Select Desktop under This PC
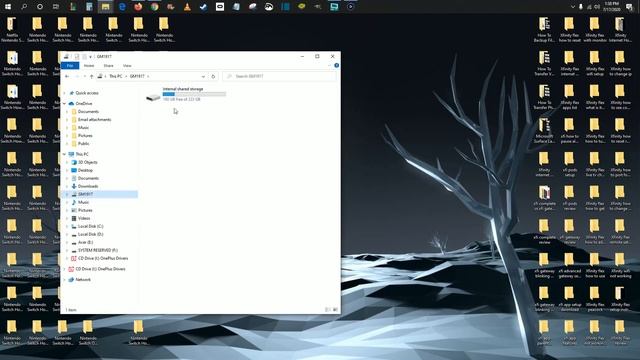 click(85, 170)
